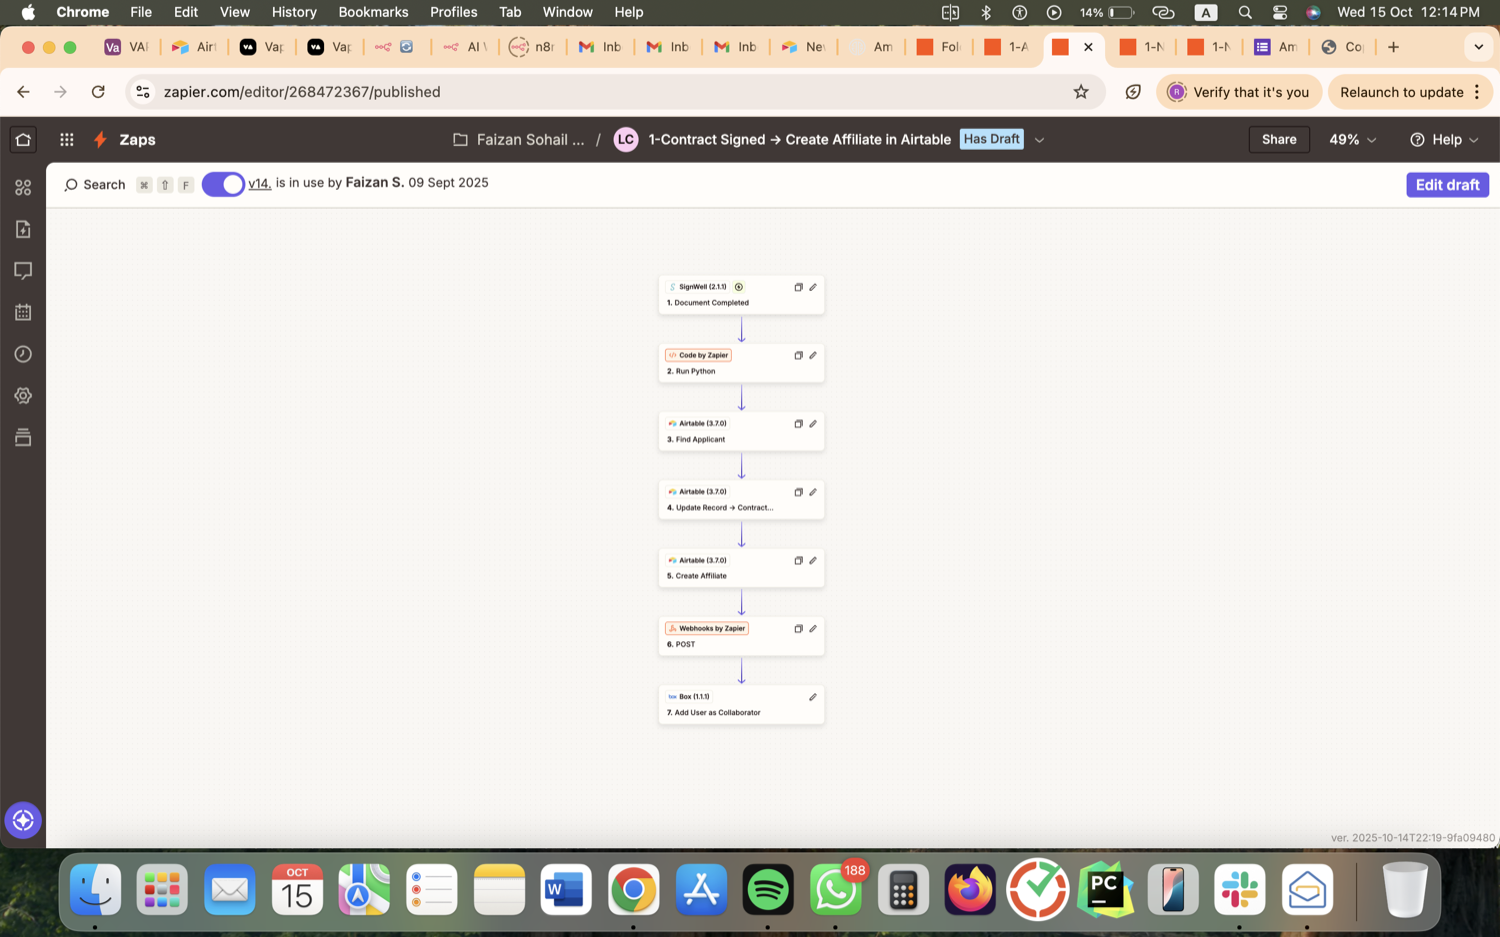Duplicate step 1 Document Completed
1500x937 pixels.
point(798,287)
